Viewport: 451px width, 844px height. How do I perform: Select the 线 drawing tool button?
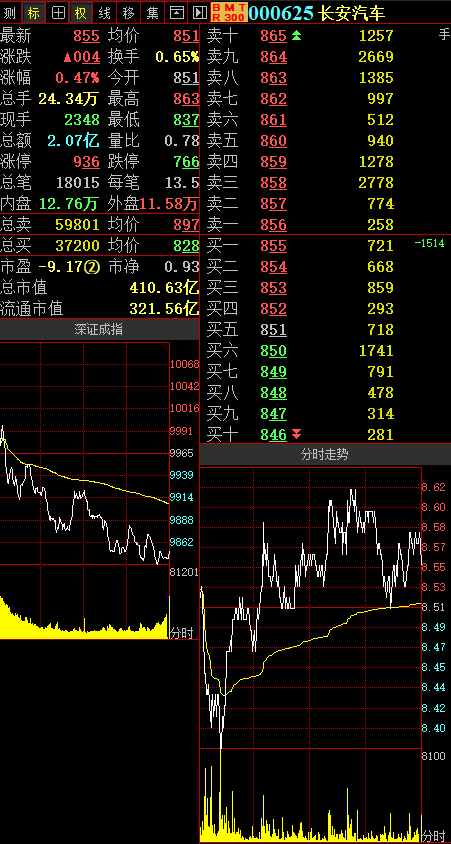(104, 12)
